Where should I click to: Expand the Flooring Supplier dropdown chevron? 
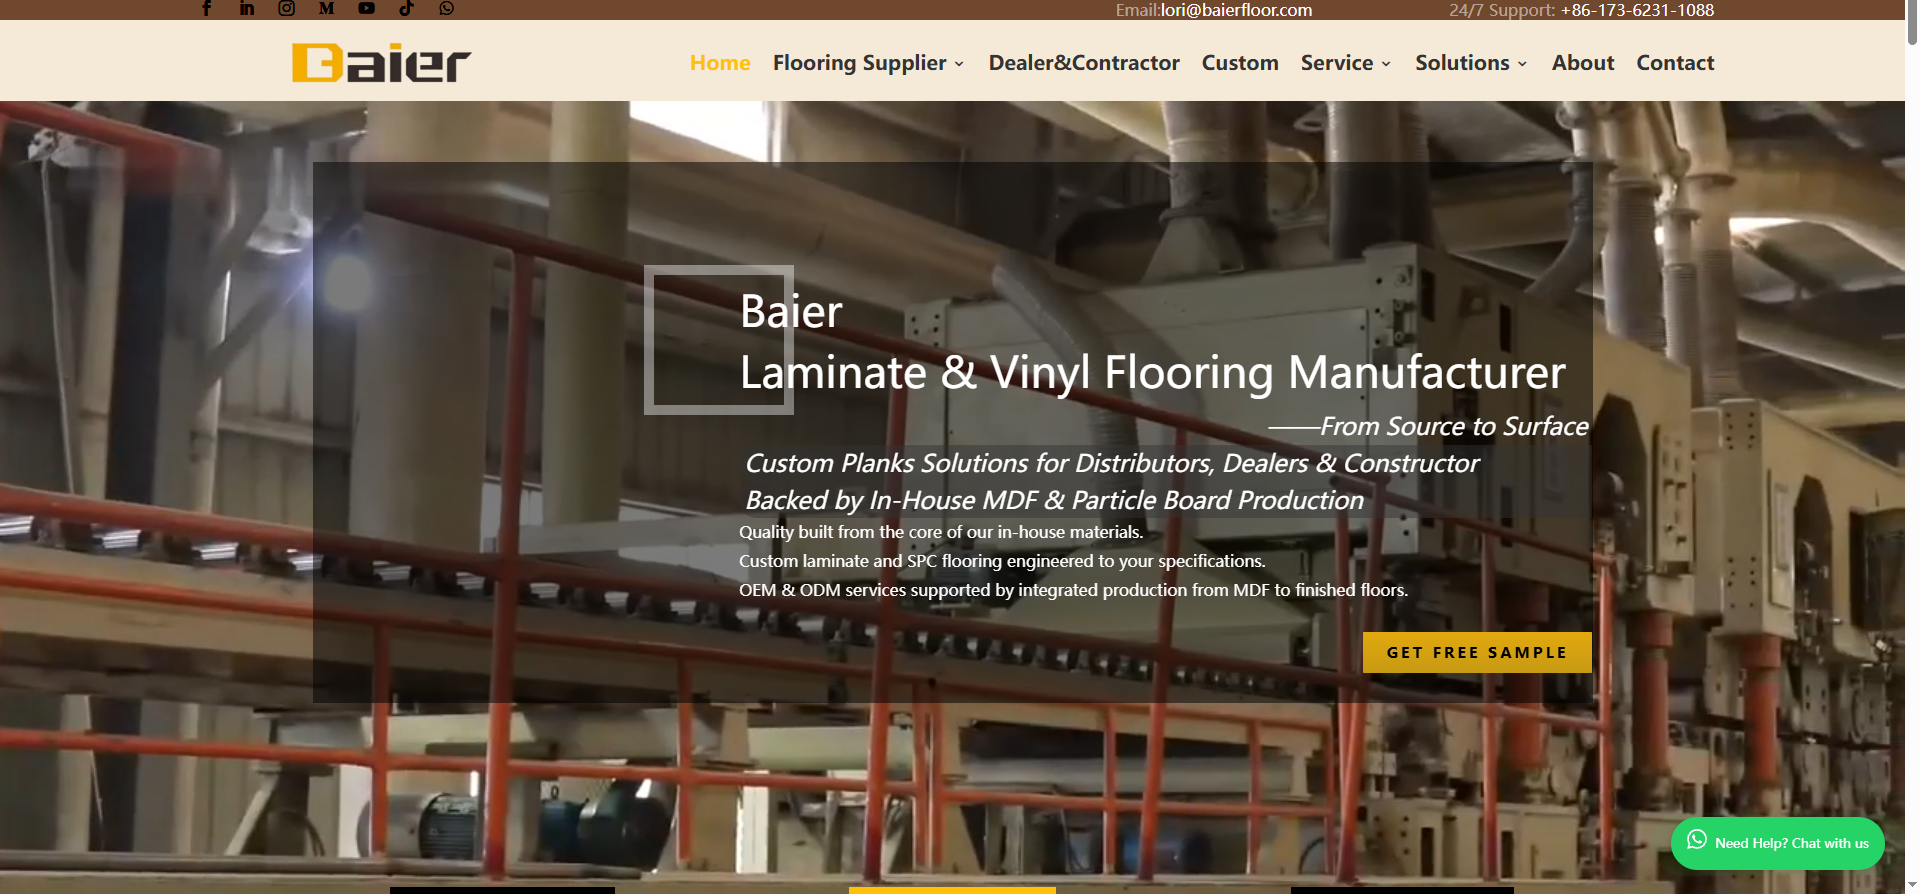pyautogui.click(x=960, y=64)
